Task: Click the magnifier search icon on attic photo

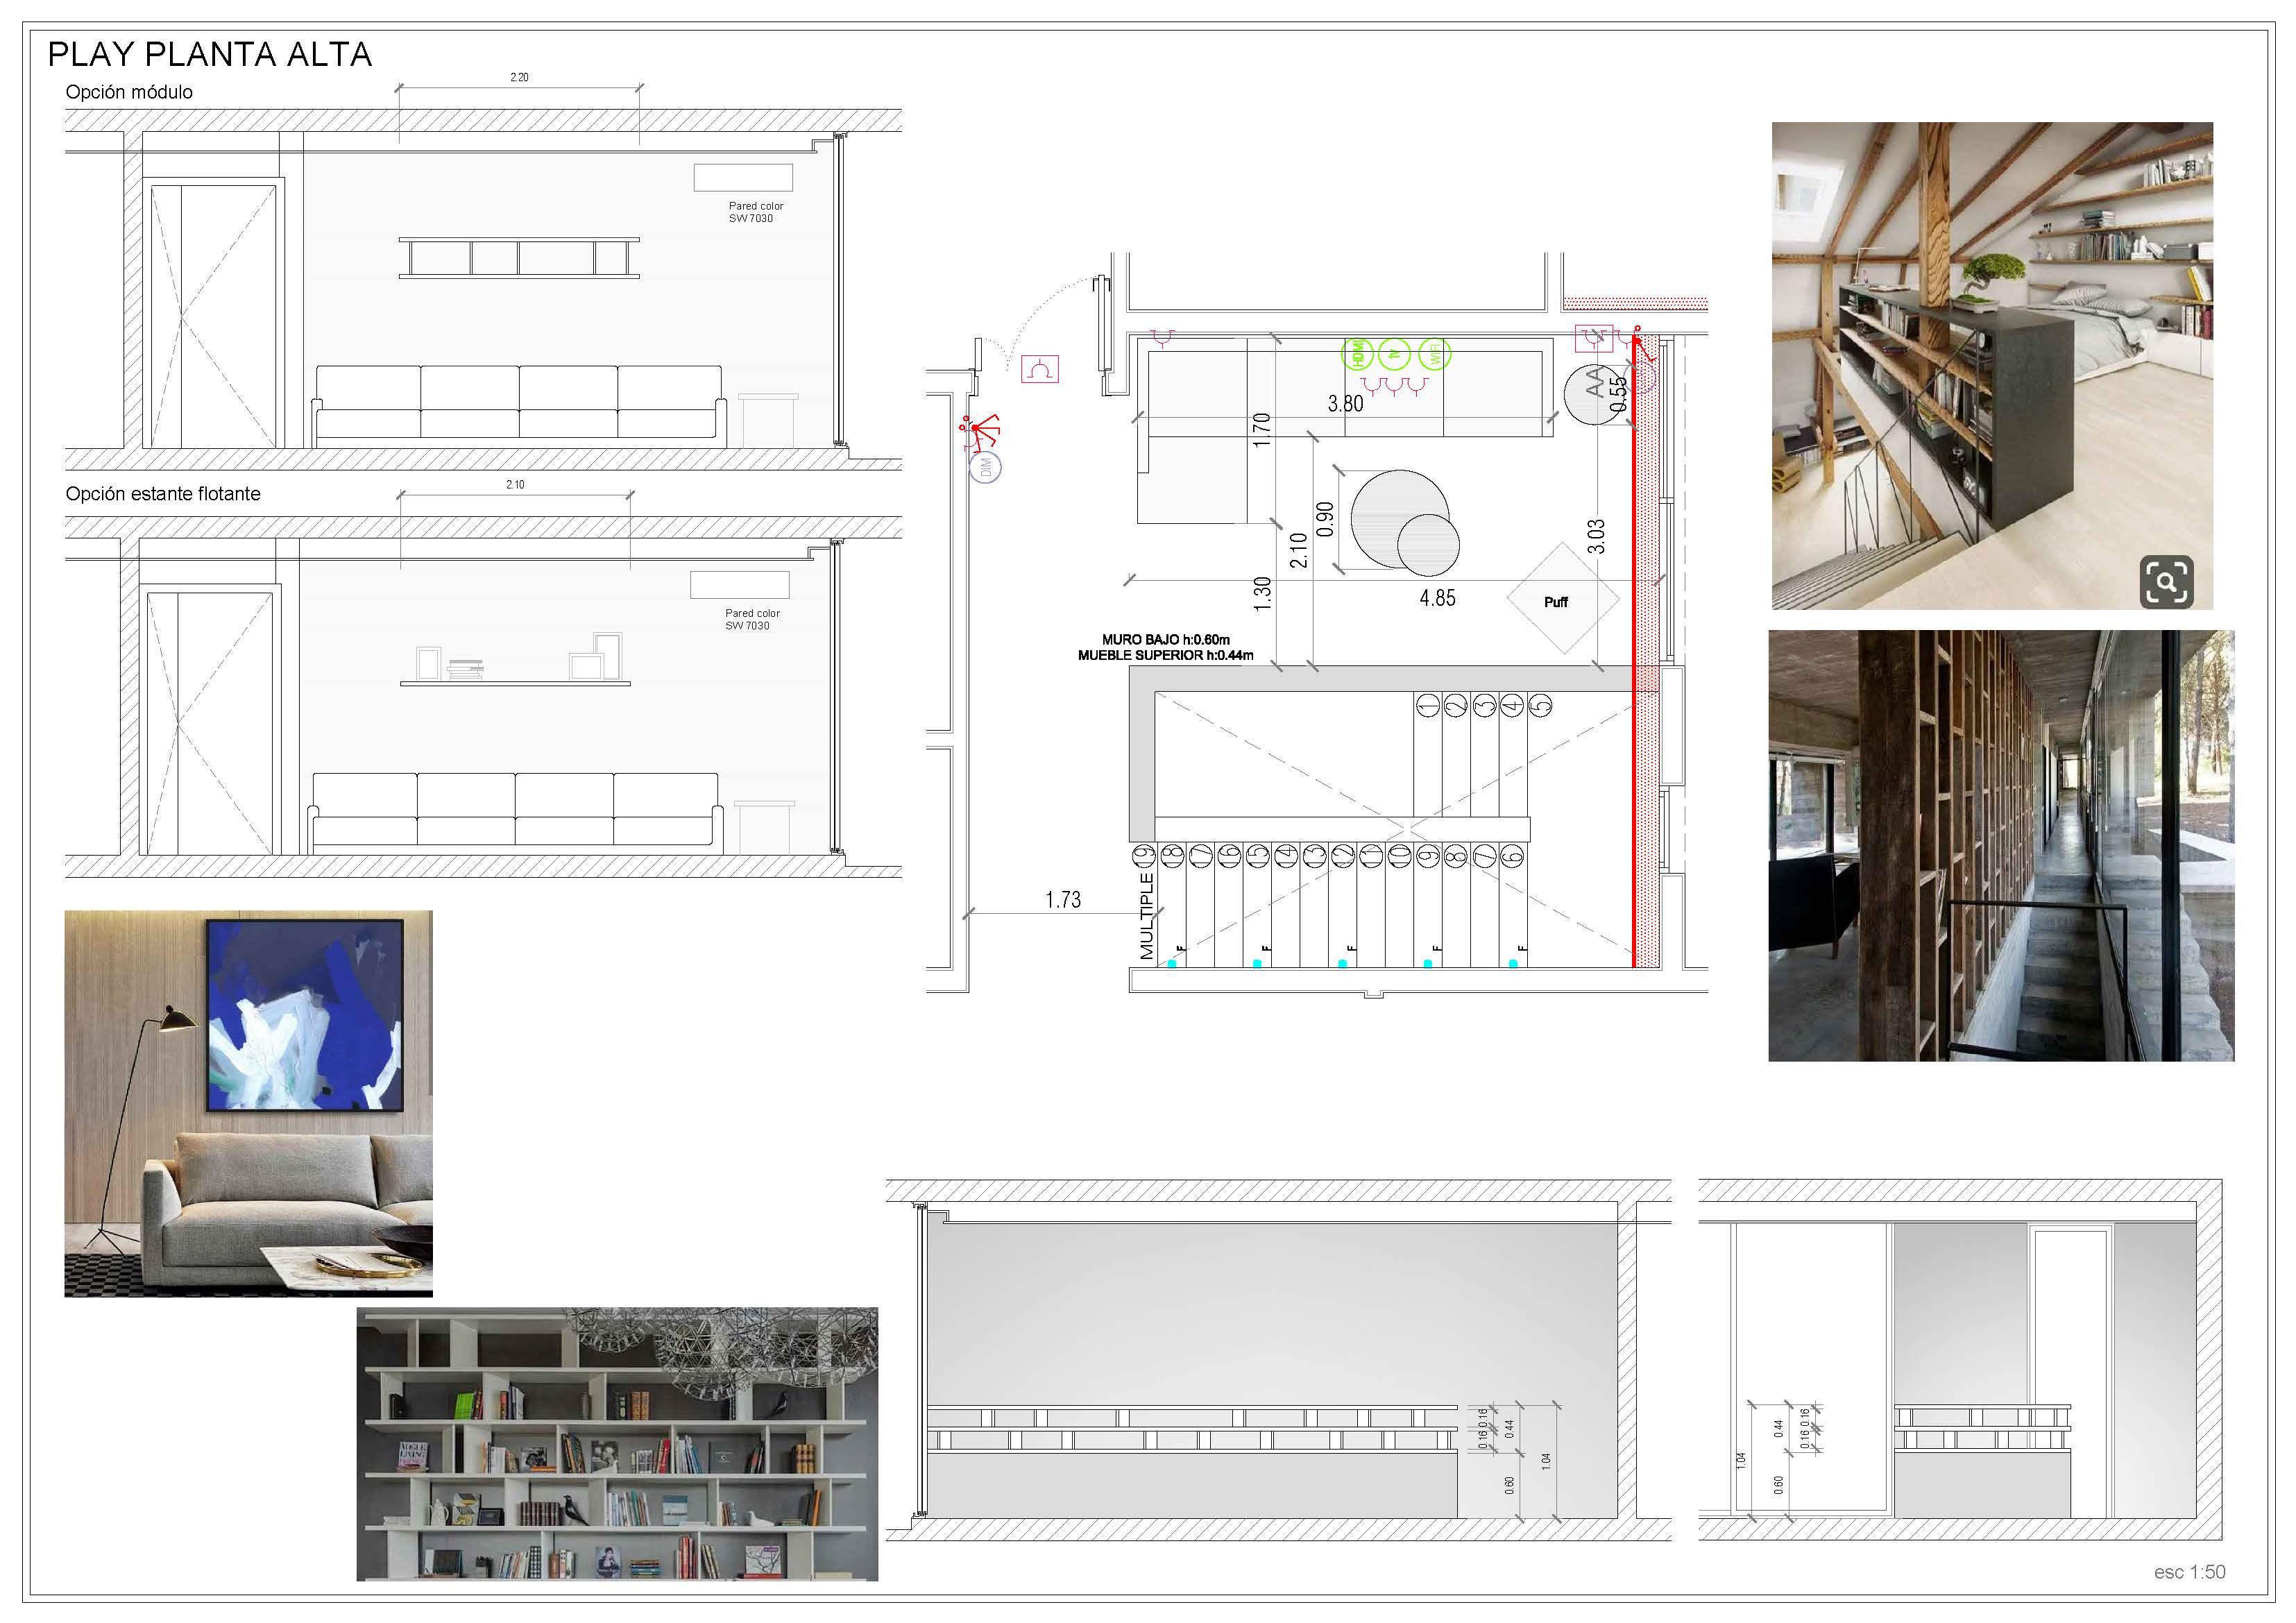Action: click(2166, 582)
